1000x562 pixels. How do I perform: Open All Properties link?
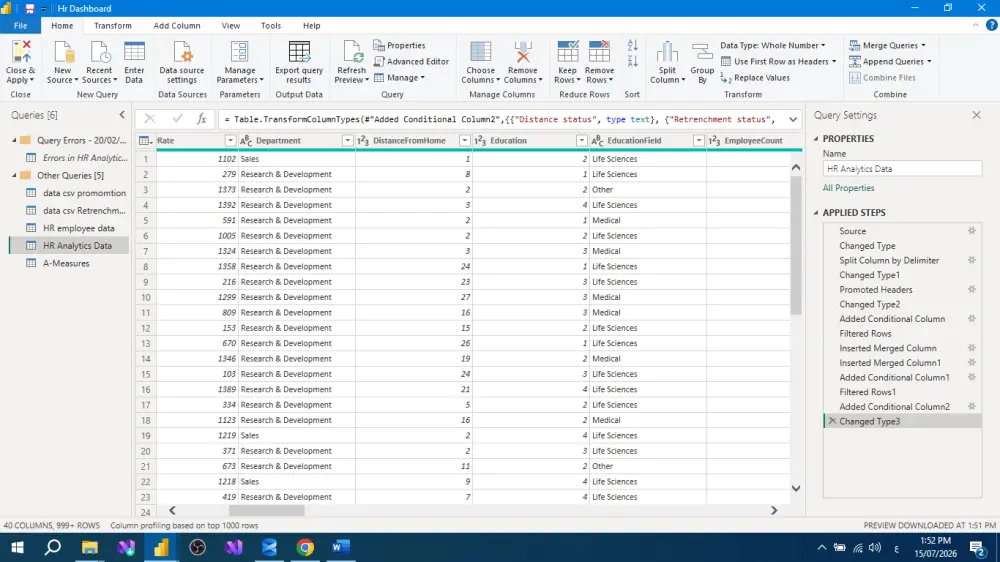(x=848, y=188)
